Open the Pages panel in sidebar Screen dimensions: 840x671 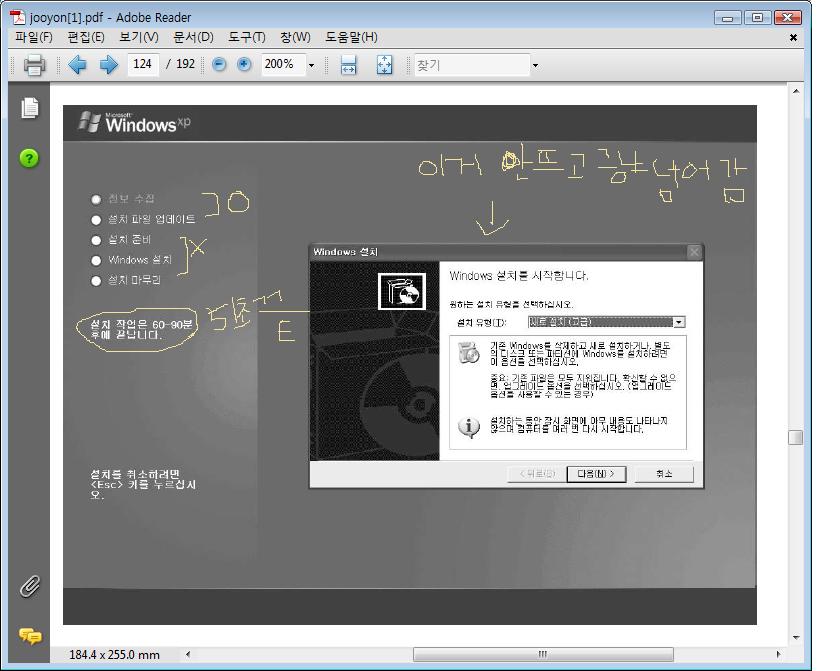point(30,108)
